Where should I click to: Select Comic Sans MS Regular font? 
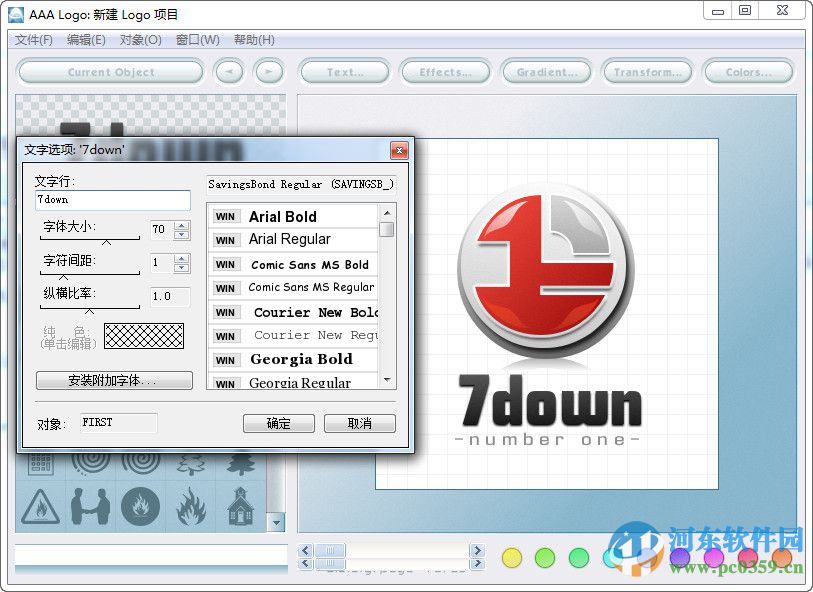click(293, 288)
